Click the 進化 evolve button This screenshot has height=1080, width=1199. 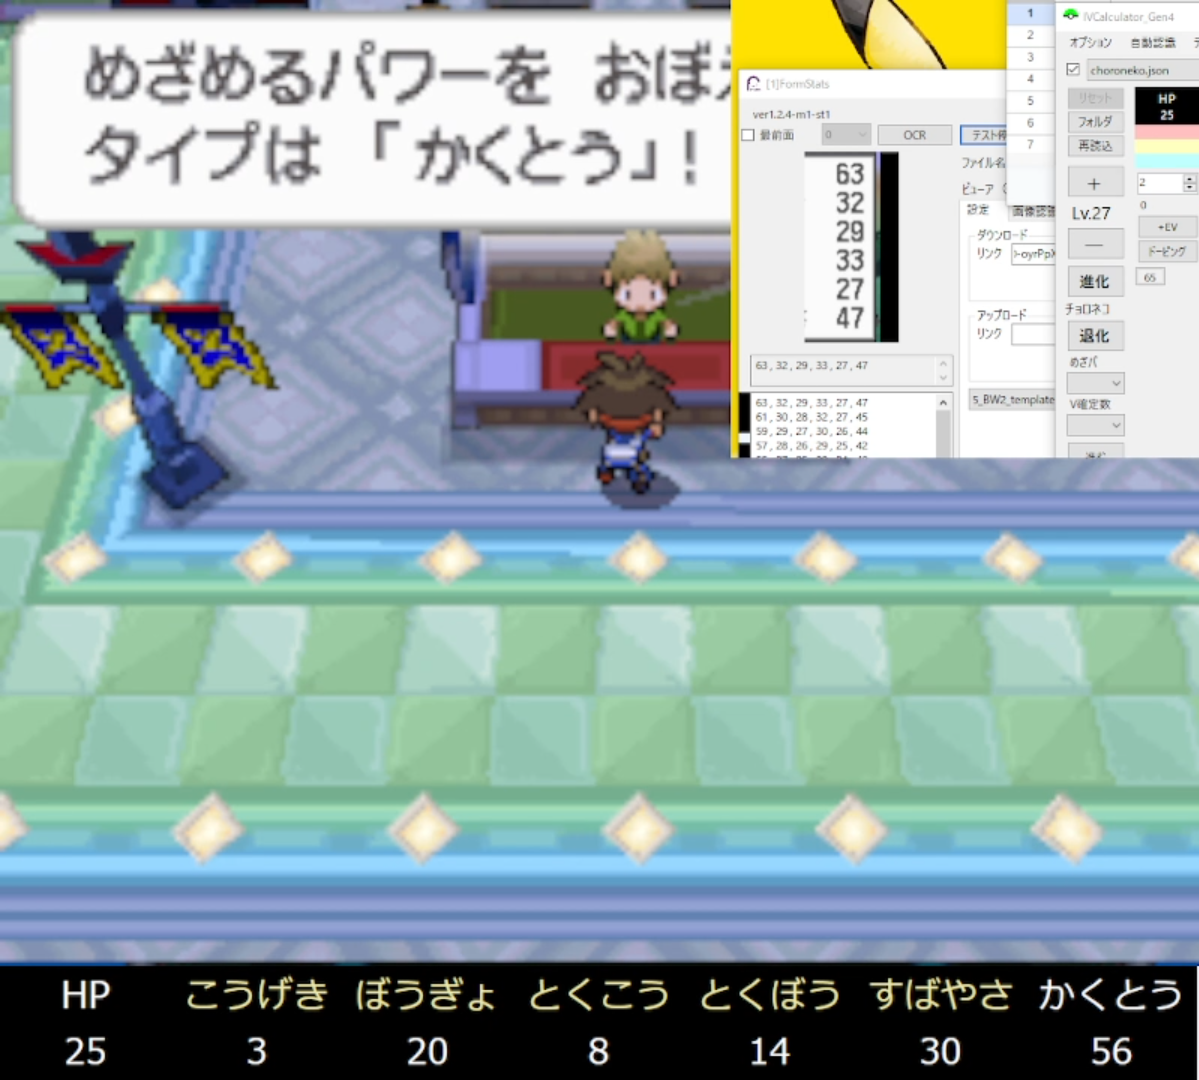pos(1095,281)
